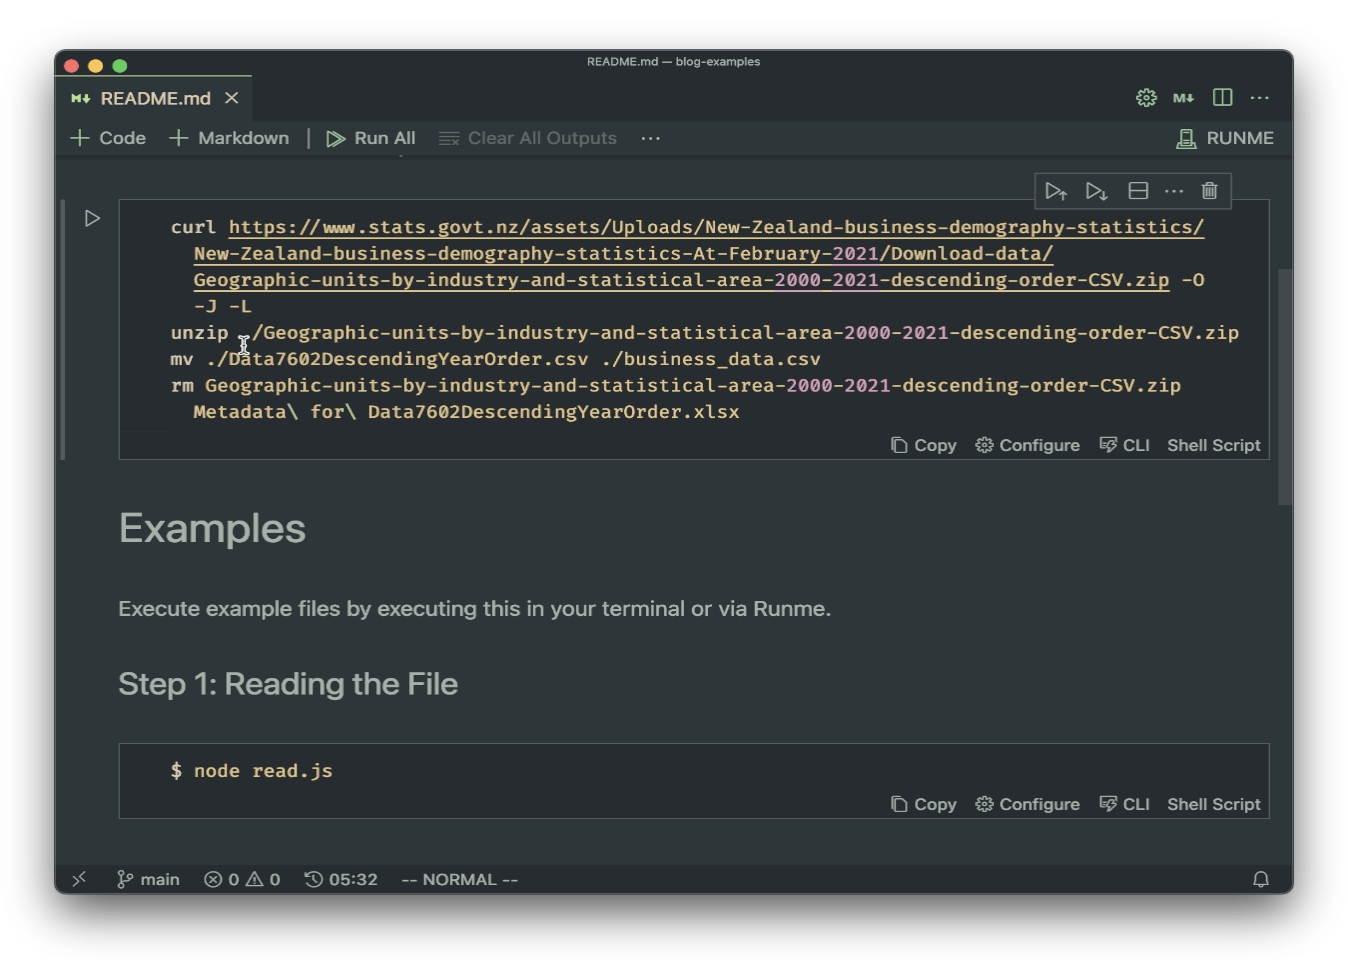
Task: Show errors and warnings count
Action: pos(242,879)
